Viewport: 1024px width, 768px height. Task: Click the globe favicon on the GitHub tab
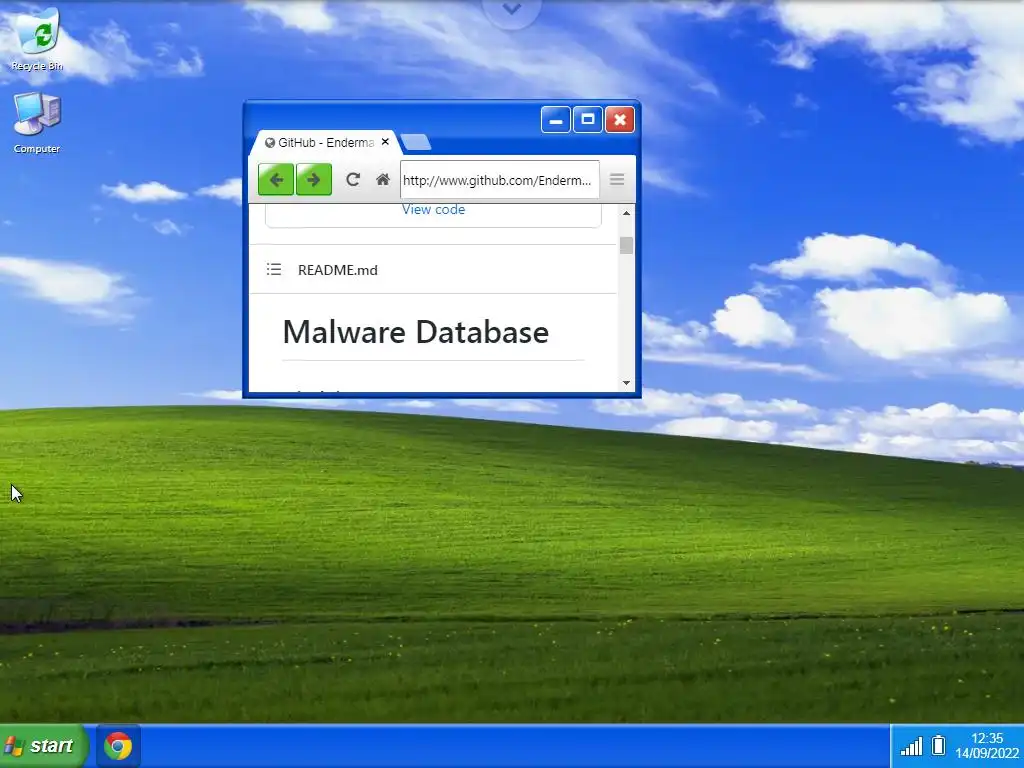point(270,142)
